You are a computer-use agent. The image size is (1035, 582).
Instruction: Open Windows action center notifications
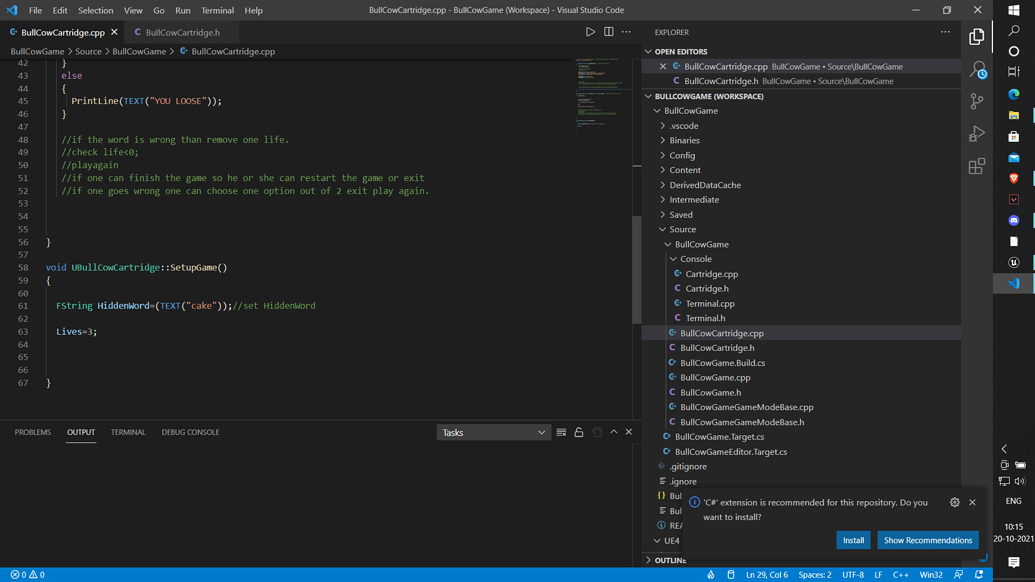pos(1014,562)
